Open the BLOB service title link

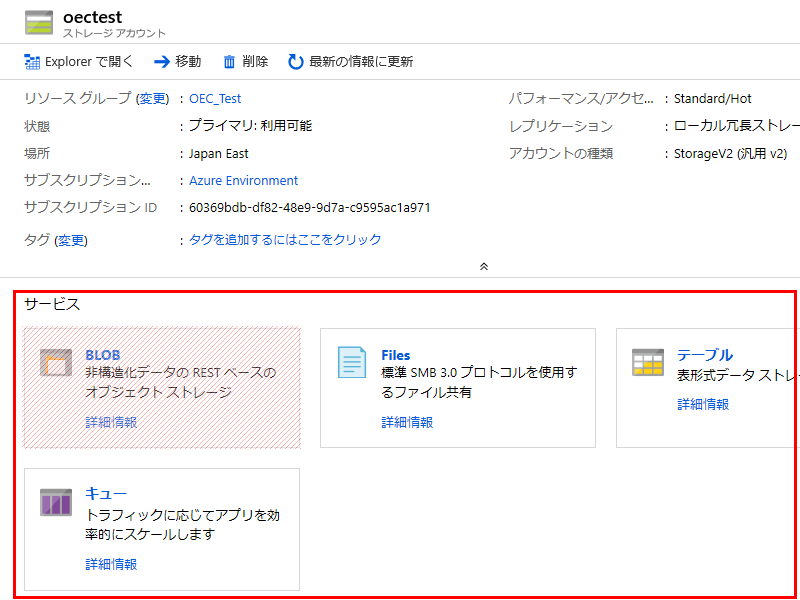(x=103, y=355)
